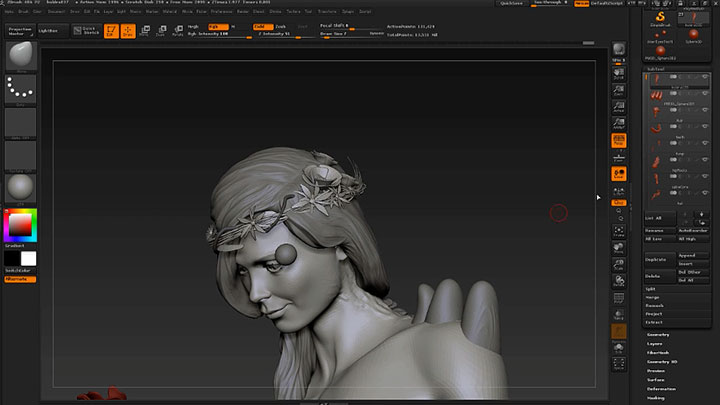The width and height of the screenshot is (720, 405).
Task: Toggle the Floor grid icon
Action: pos(619,158)
